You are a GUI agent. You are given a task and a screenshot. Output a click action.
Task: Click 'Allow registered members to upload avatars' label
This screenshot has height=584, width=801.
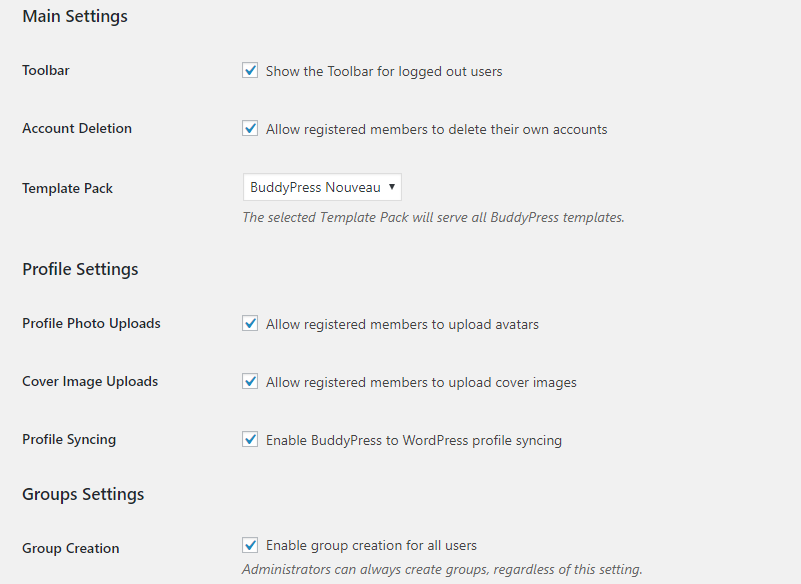pyautogui.click(x=403, y=324)
